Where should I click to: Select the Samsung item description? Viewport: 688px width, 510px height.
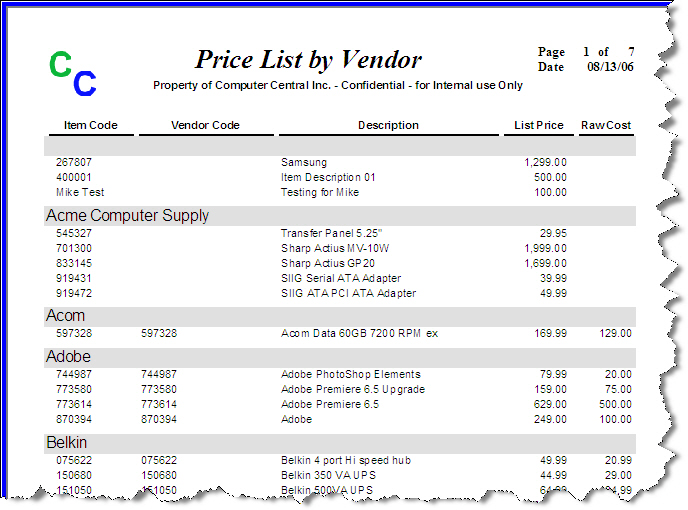[x=304, y=162]
